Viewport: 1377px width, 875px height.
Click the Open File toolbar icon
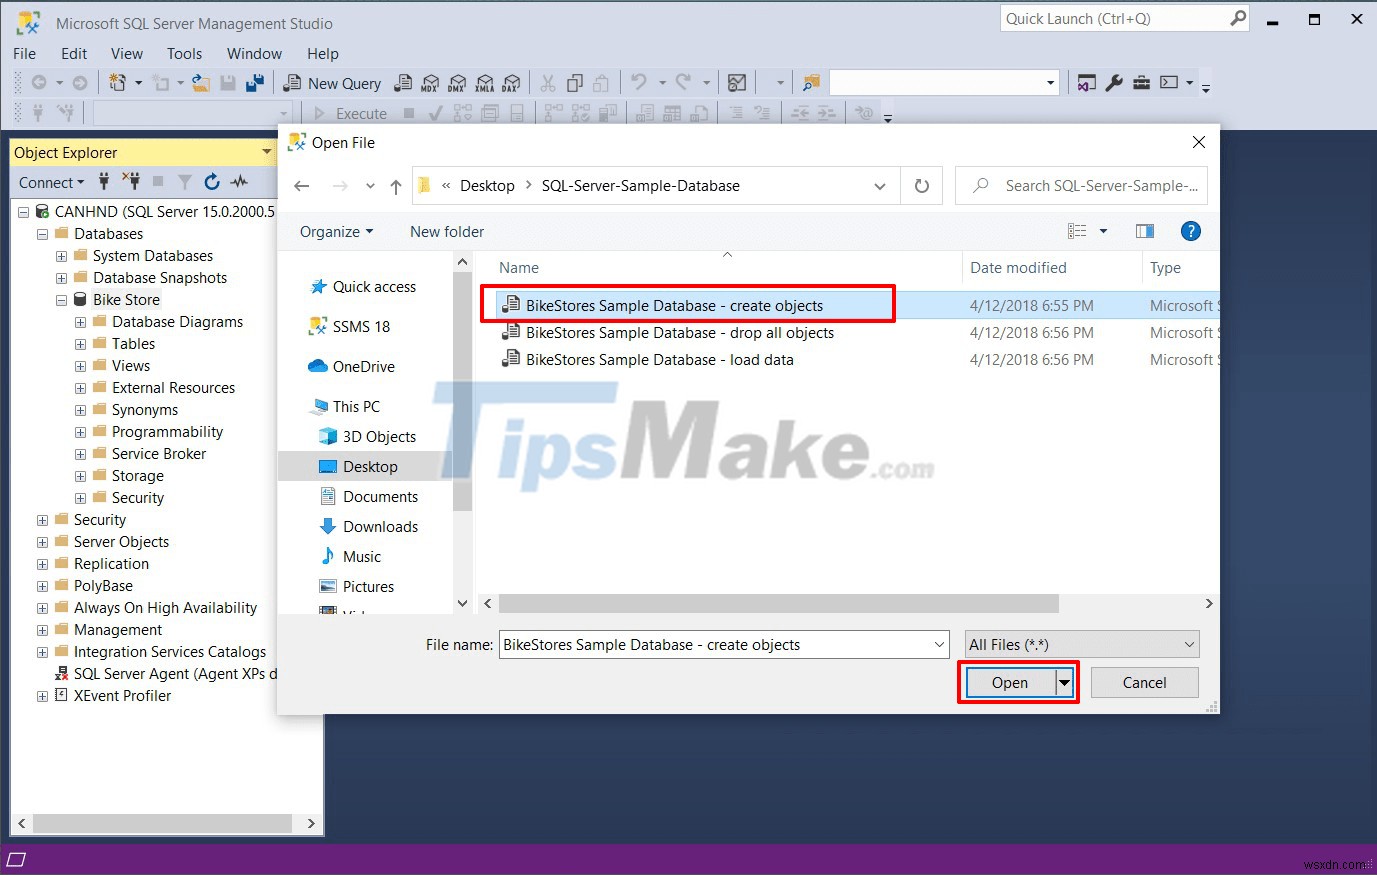[201, 83]
